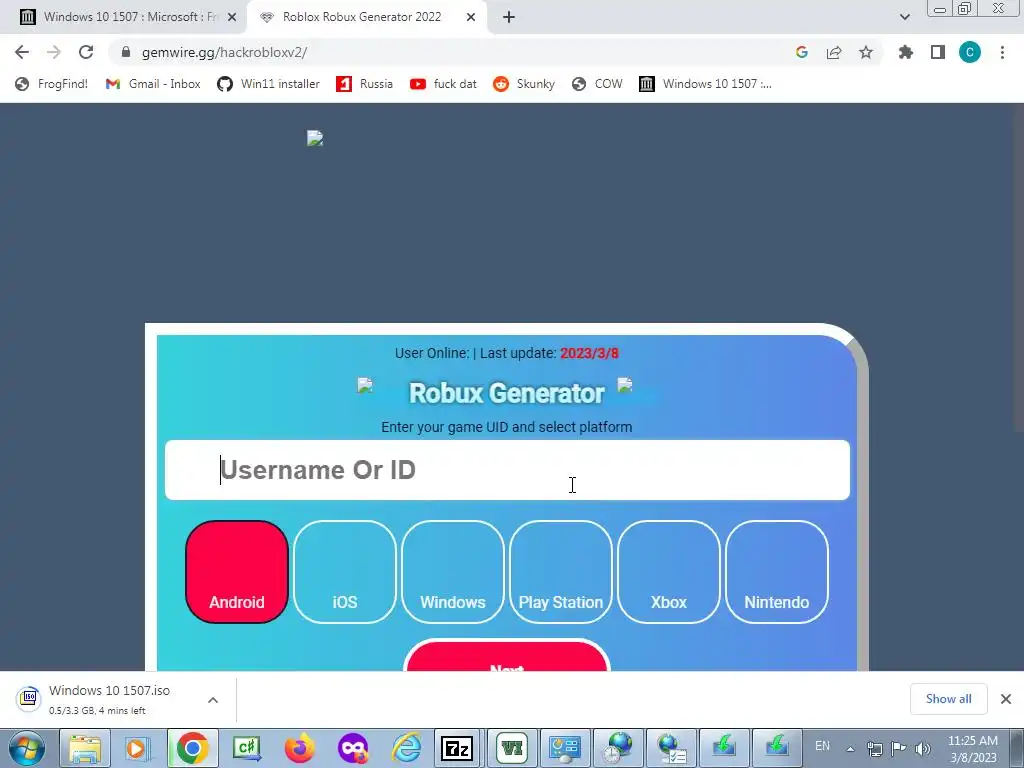Close the Windows 10 1507 tab
This screenshot has height=768, width=1024.
232,17
